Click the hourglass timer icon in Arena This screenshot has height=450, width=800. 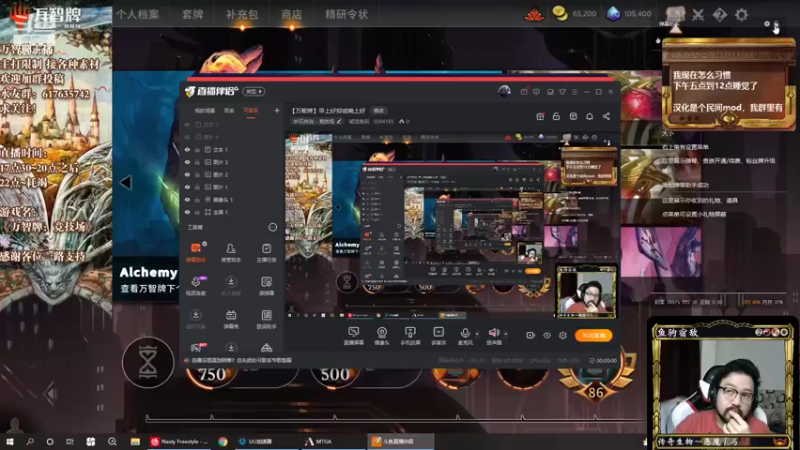tap(148, 363)
